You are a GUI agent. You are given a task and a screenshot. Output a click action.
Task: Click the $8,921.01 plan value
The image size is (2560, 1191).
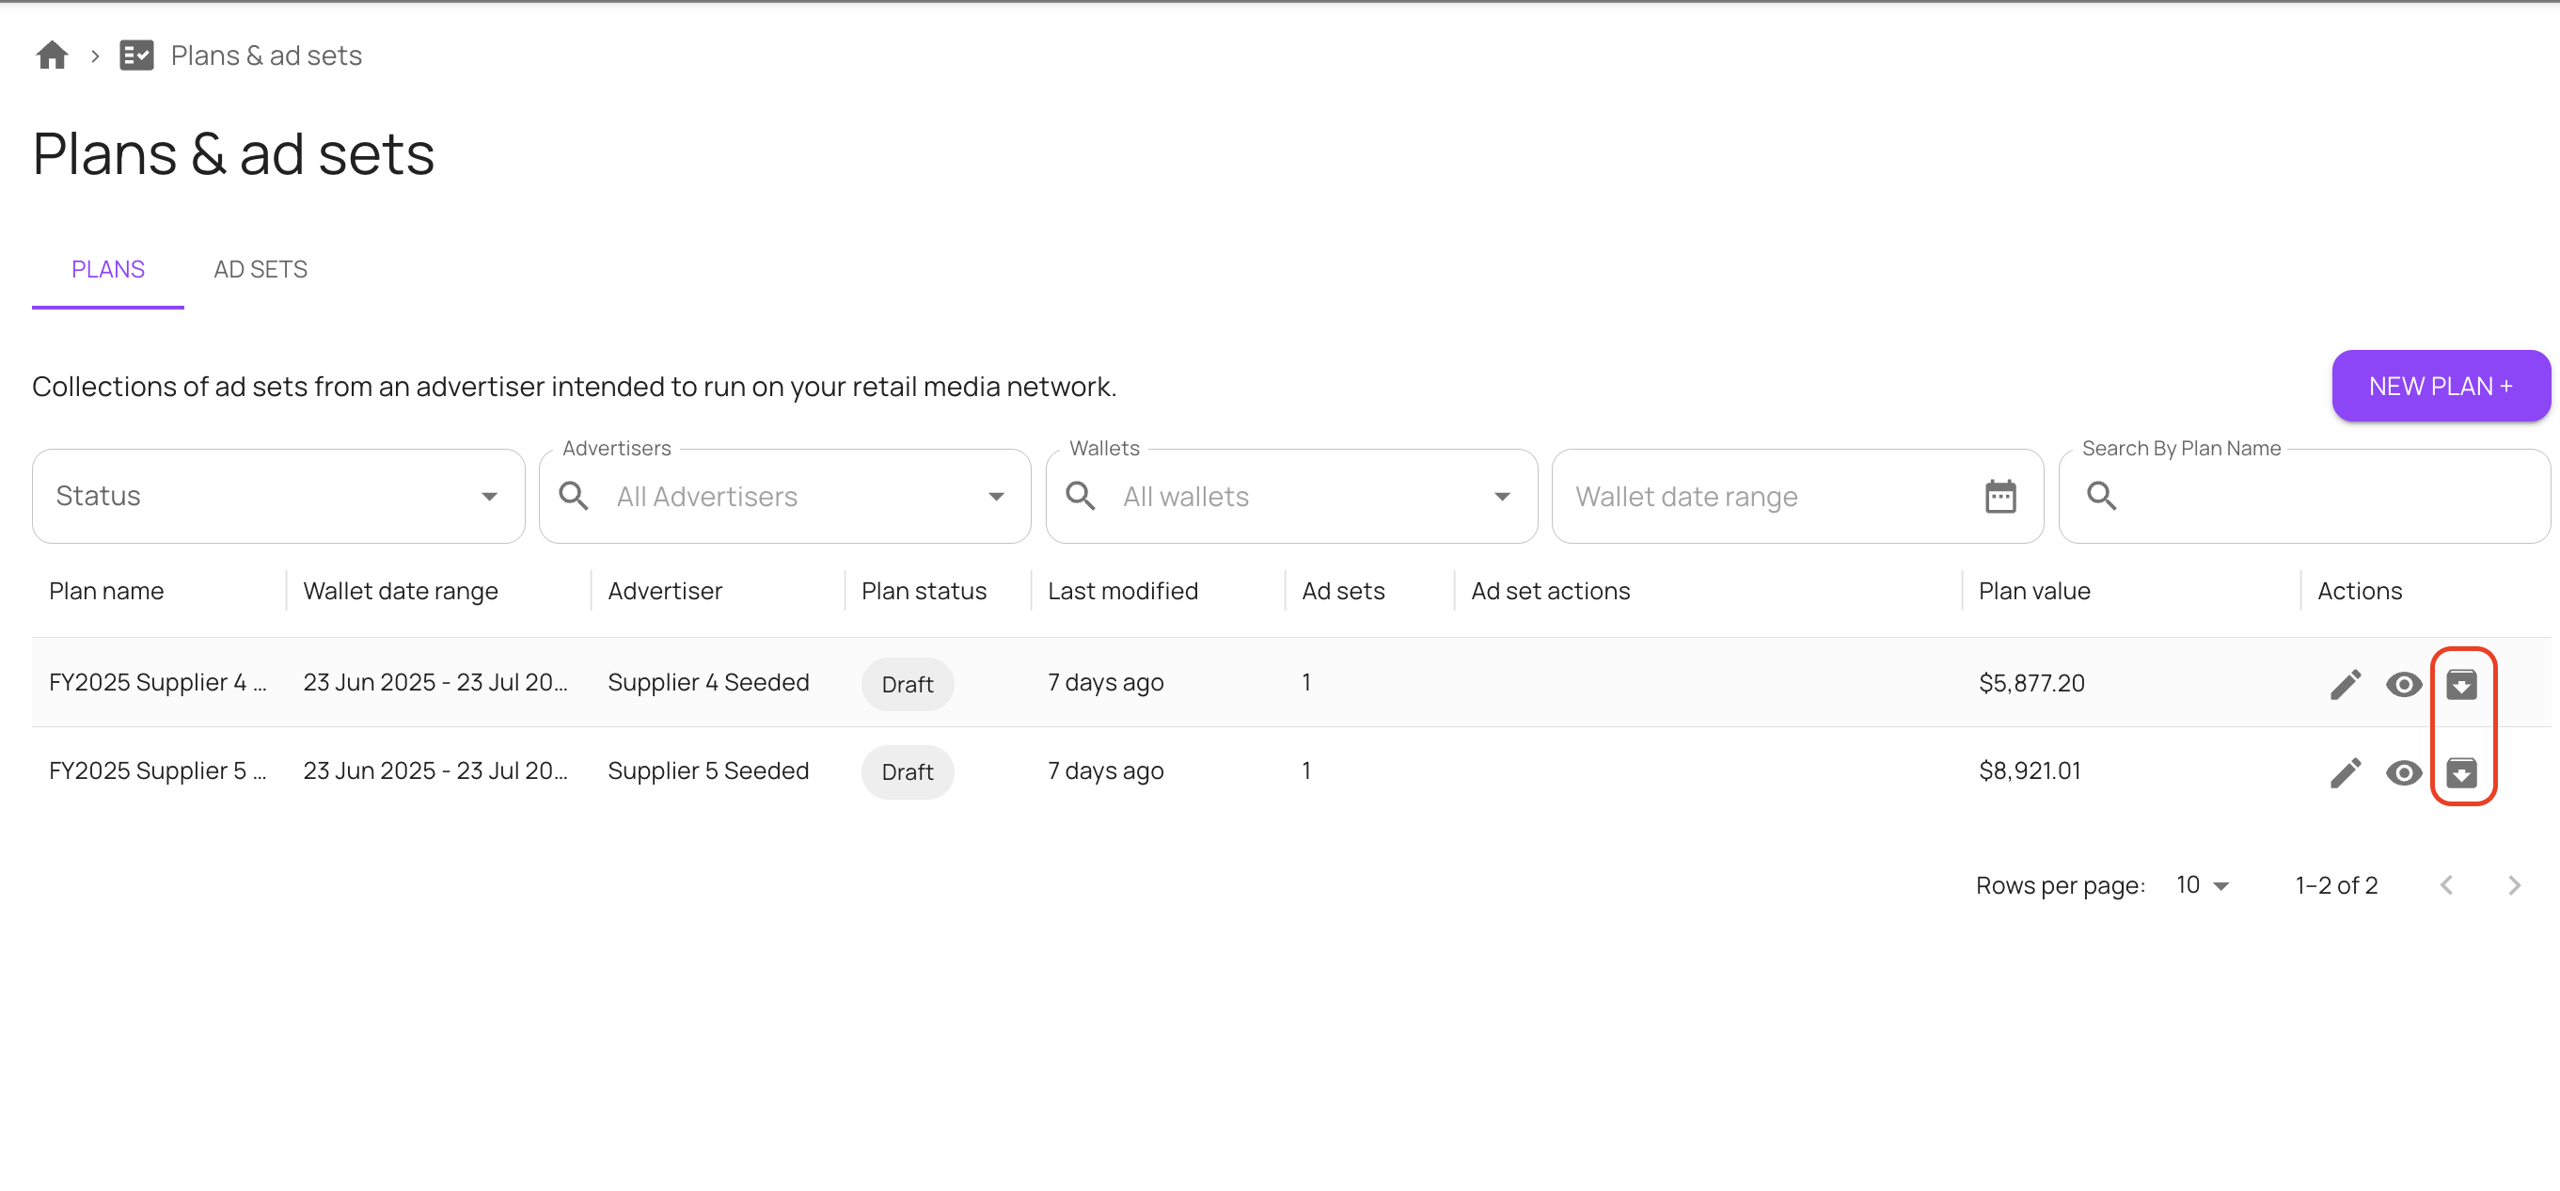point(2029,771)
